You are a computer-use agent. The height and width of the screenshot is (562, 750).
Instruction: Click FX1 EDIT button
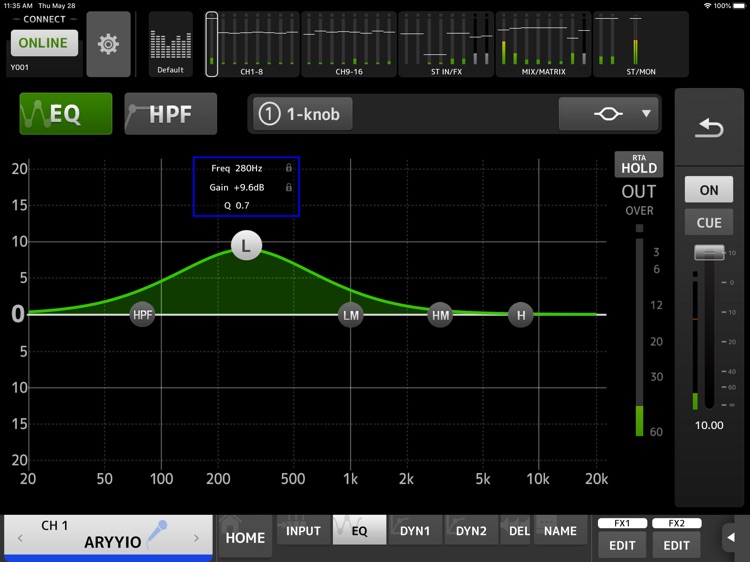pyautogui.click(x=622, y=545)
